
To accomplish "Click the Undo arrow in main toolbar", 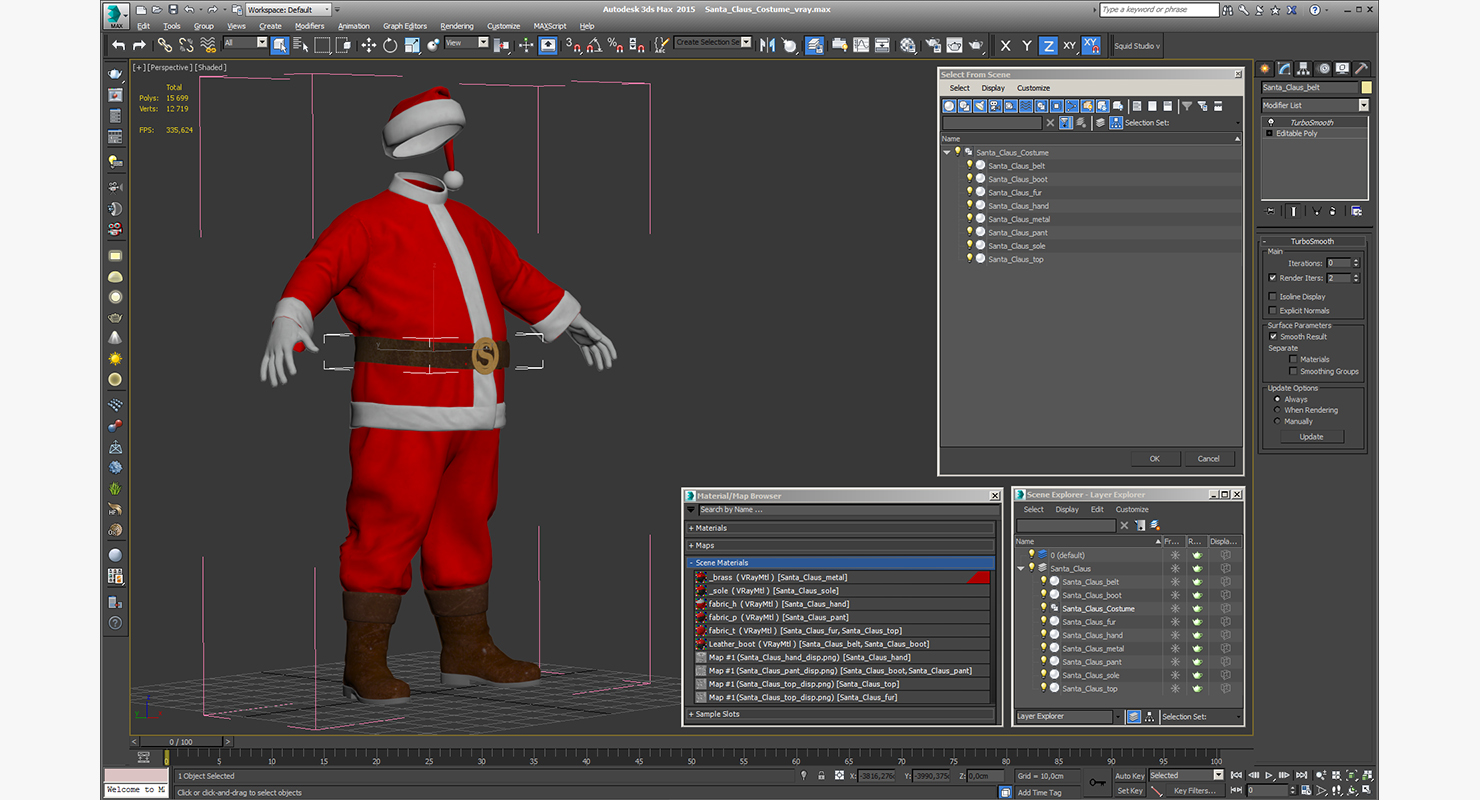I will (x=119, y=46).
